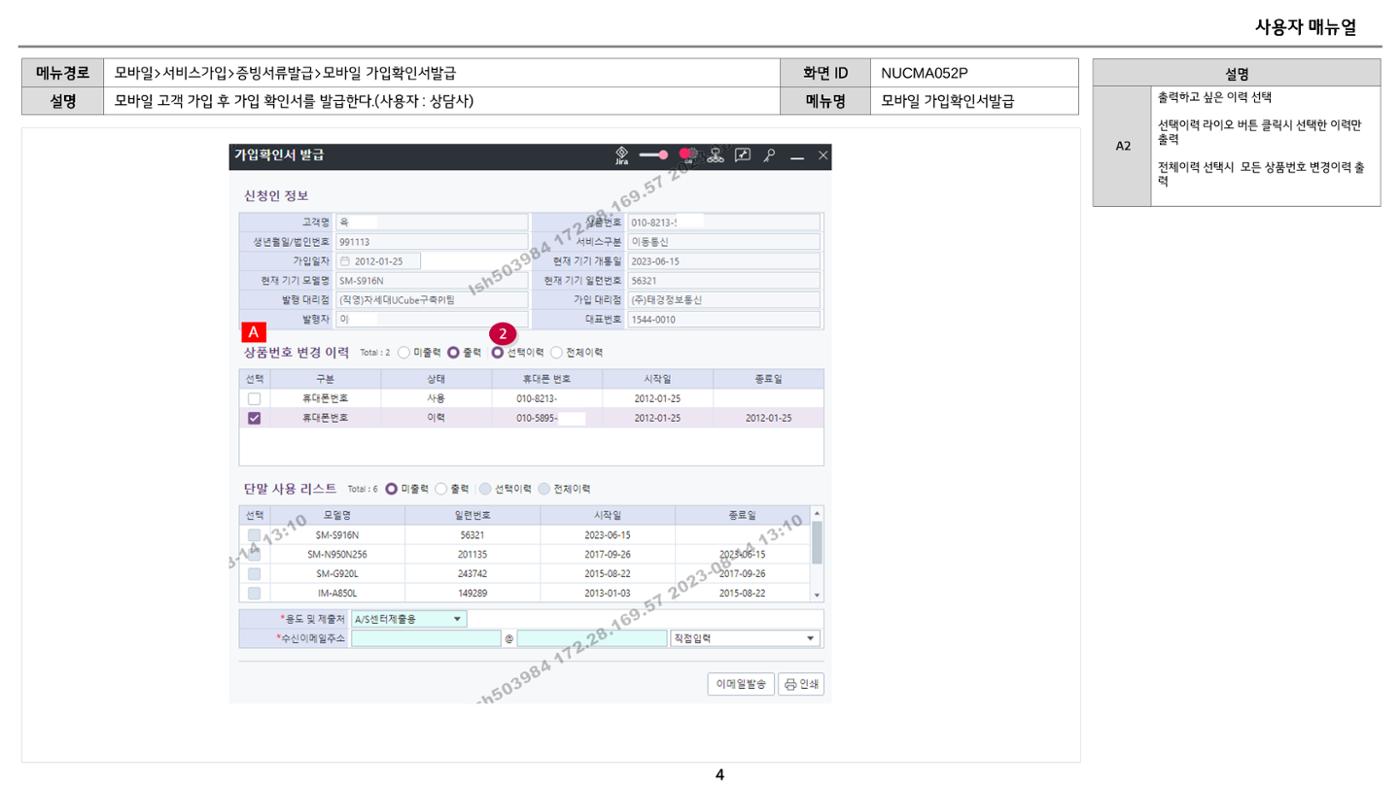This screenshot has width=1400, height=788.
Task: Click the 가입일자 date field 2012-01-25
Action: tap(379, 261)
